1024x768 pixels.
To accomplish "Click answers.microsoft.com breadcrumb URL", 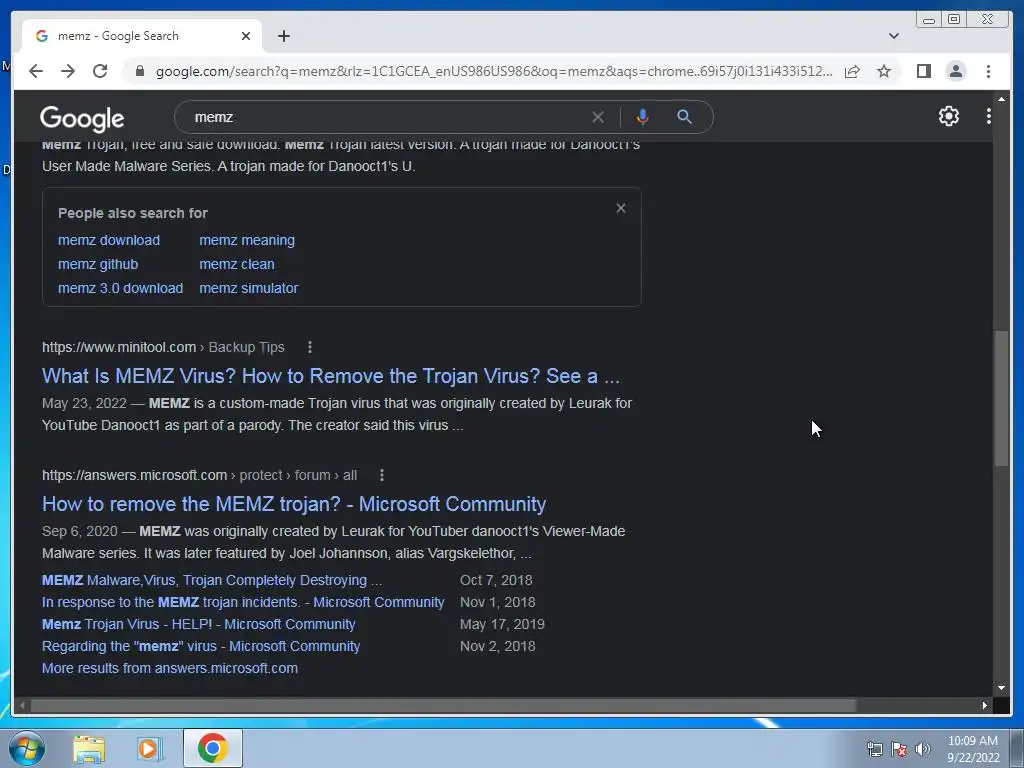I will (199, 475).
